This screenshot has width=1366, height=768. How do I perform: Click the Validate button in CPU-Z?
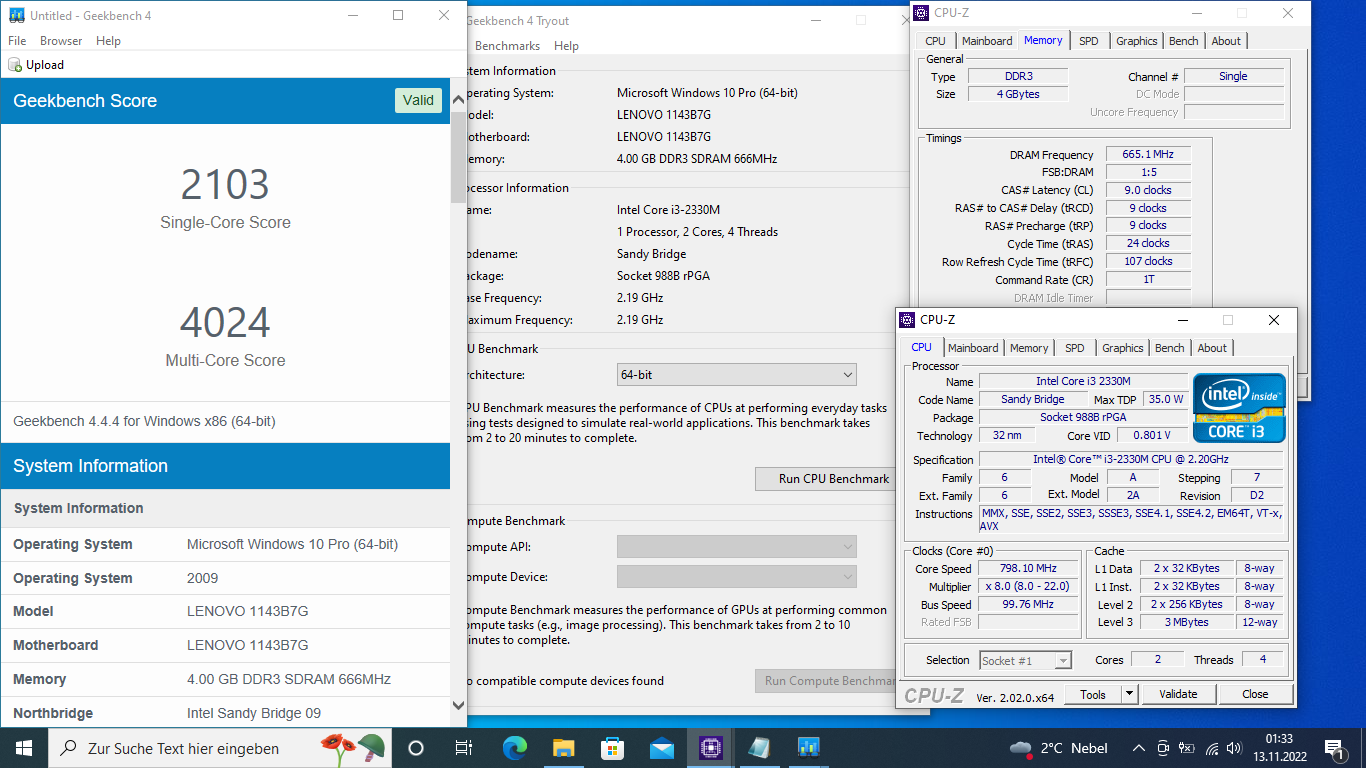1178,694
